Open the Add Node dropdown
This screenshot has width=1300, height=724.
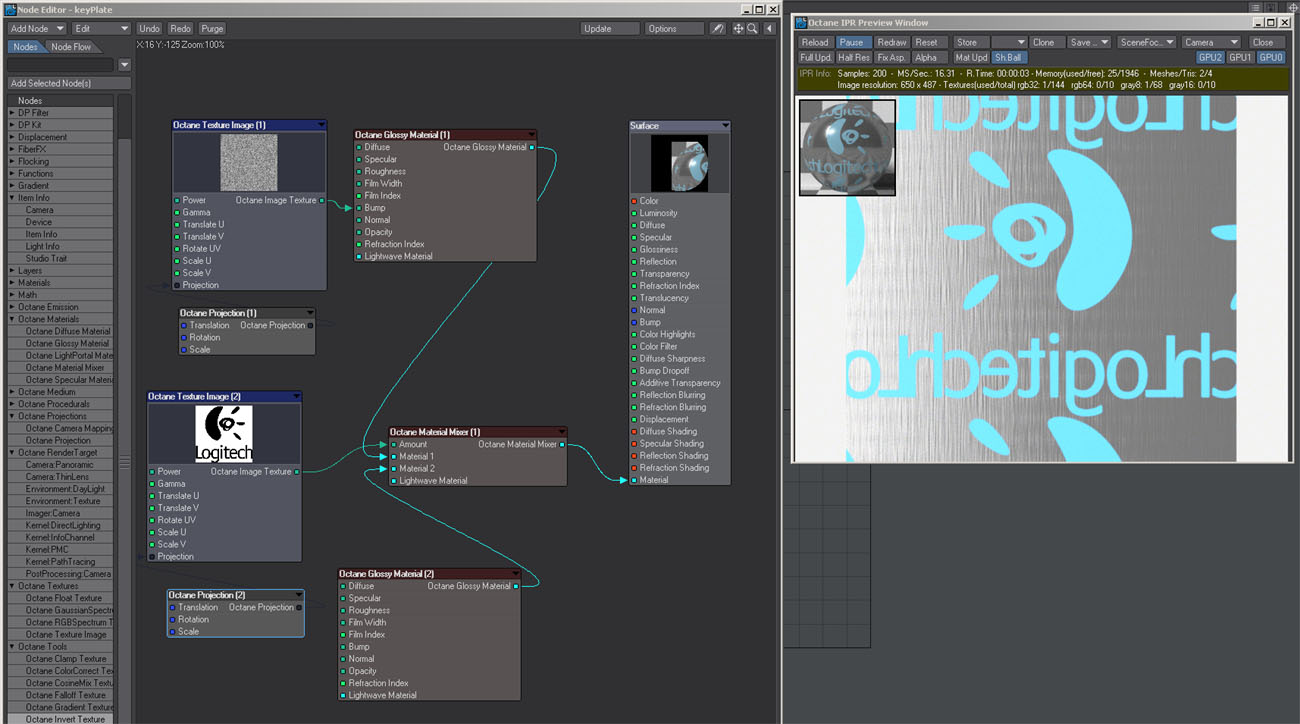click(x=37, y=29)
